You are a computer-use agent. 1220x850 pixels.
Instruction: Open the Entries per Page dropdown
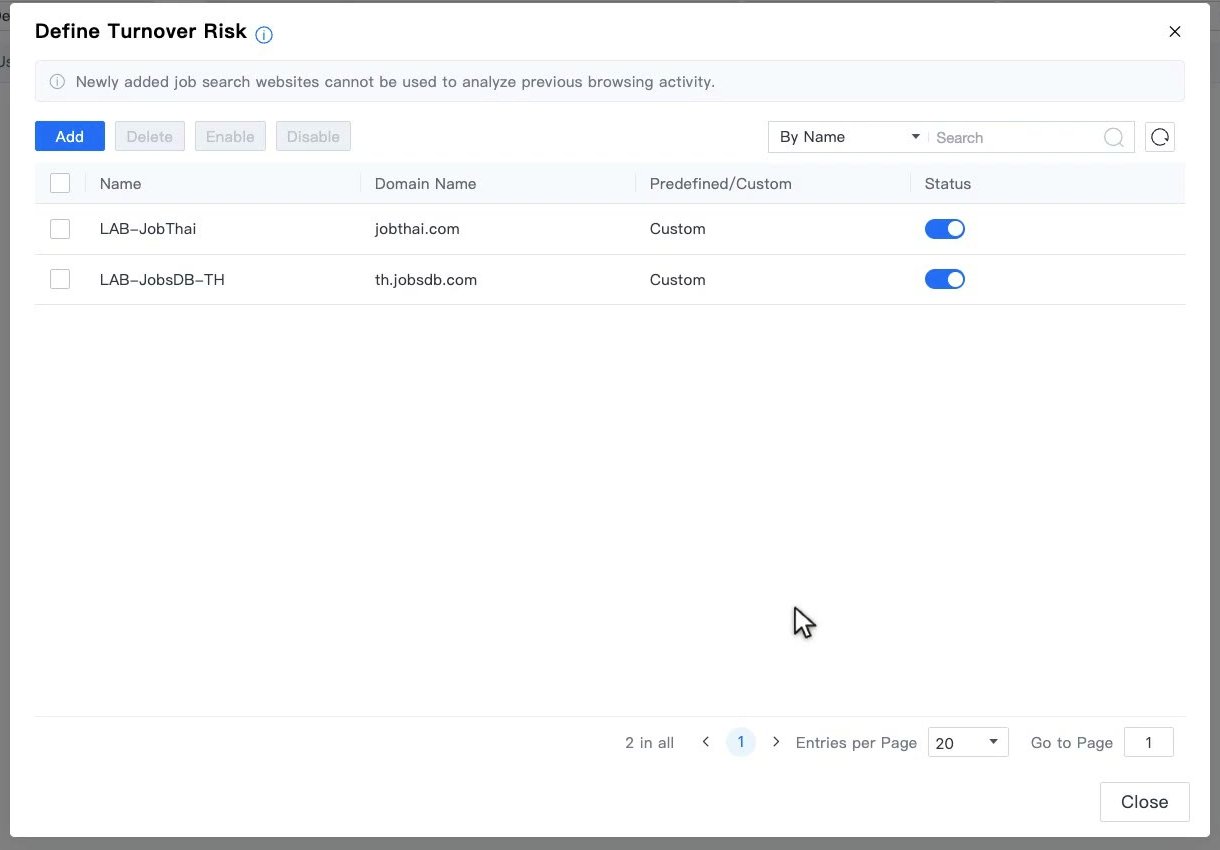(x=968, y=742)
